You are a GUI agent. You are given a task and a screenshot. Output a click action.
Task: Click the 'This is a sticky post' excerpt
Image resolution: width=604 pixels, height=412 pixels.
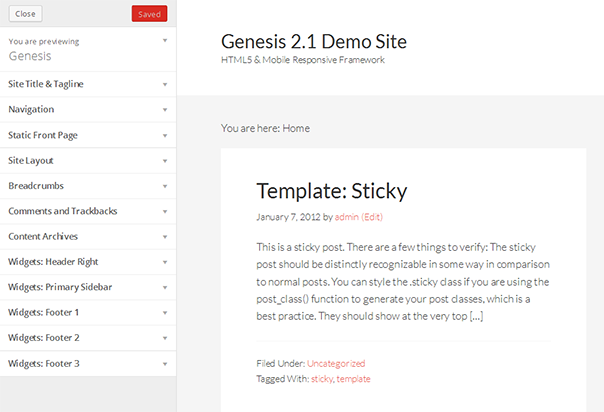[403, 281]
